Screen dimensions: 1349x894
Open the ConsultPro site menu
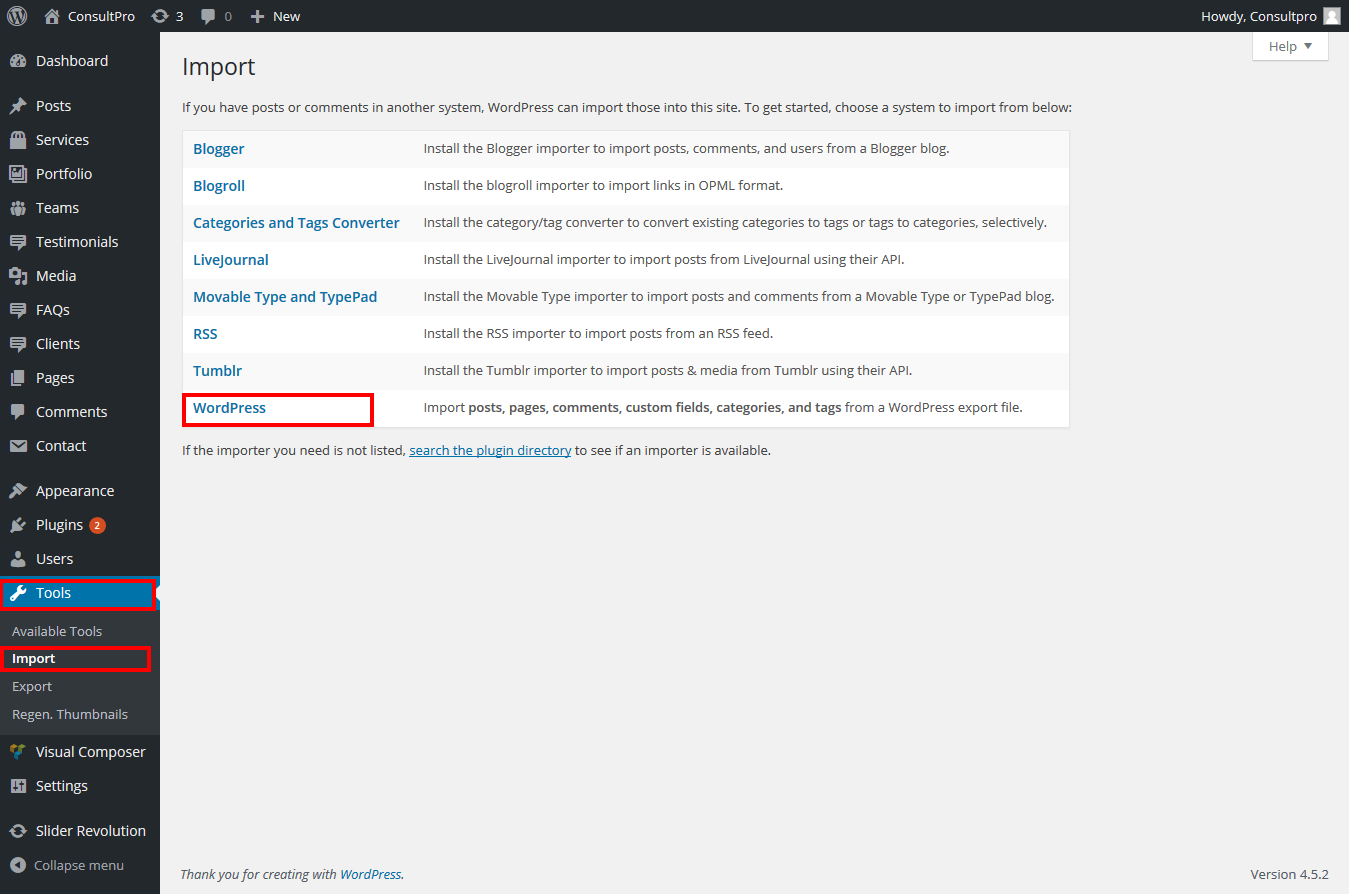pyautogui.click(x=100, y=16)
